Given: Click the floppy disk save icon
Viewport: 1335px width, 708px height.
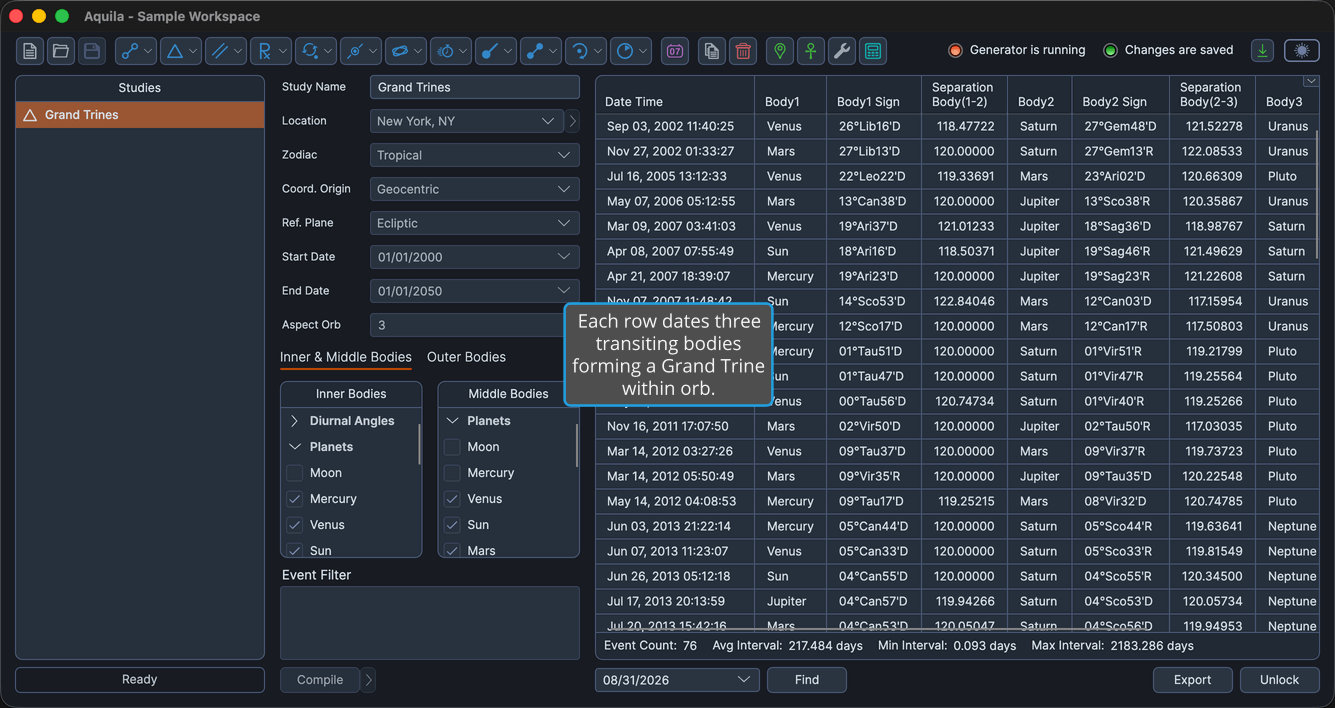Looking at the screenshot, I should tap(92, 51).
